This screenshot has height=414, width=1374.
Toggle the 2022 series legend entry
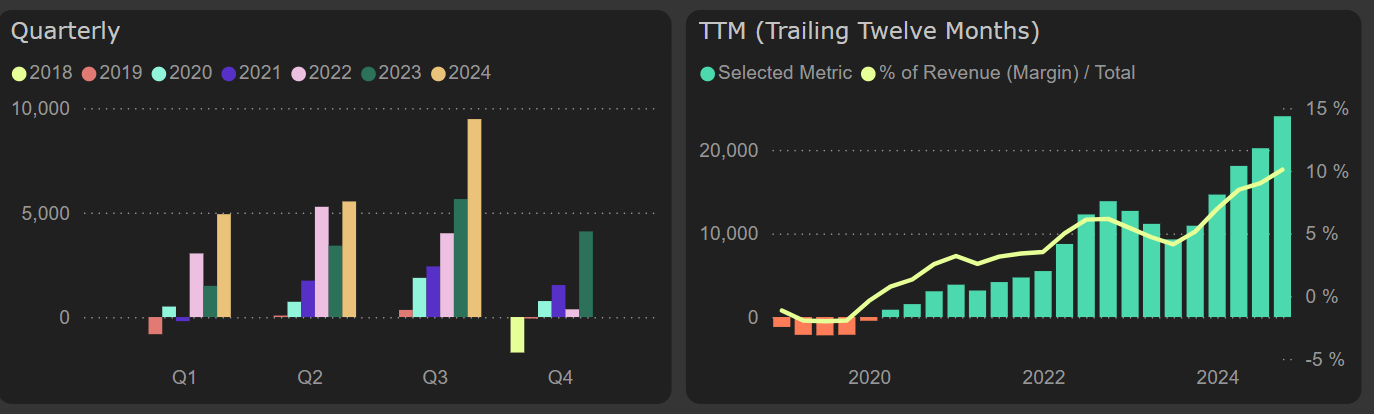tap(322, 73)
